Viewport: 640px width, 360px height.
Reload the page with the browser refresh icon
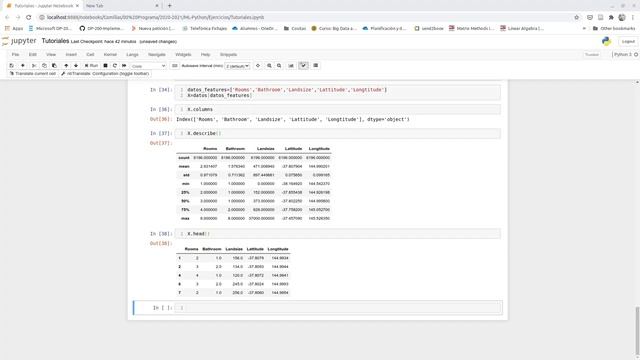pos(29,18)
